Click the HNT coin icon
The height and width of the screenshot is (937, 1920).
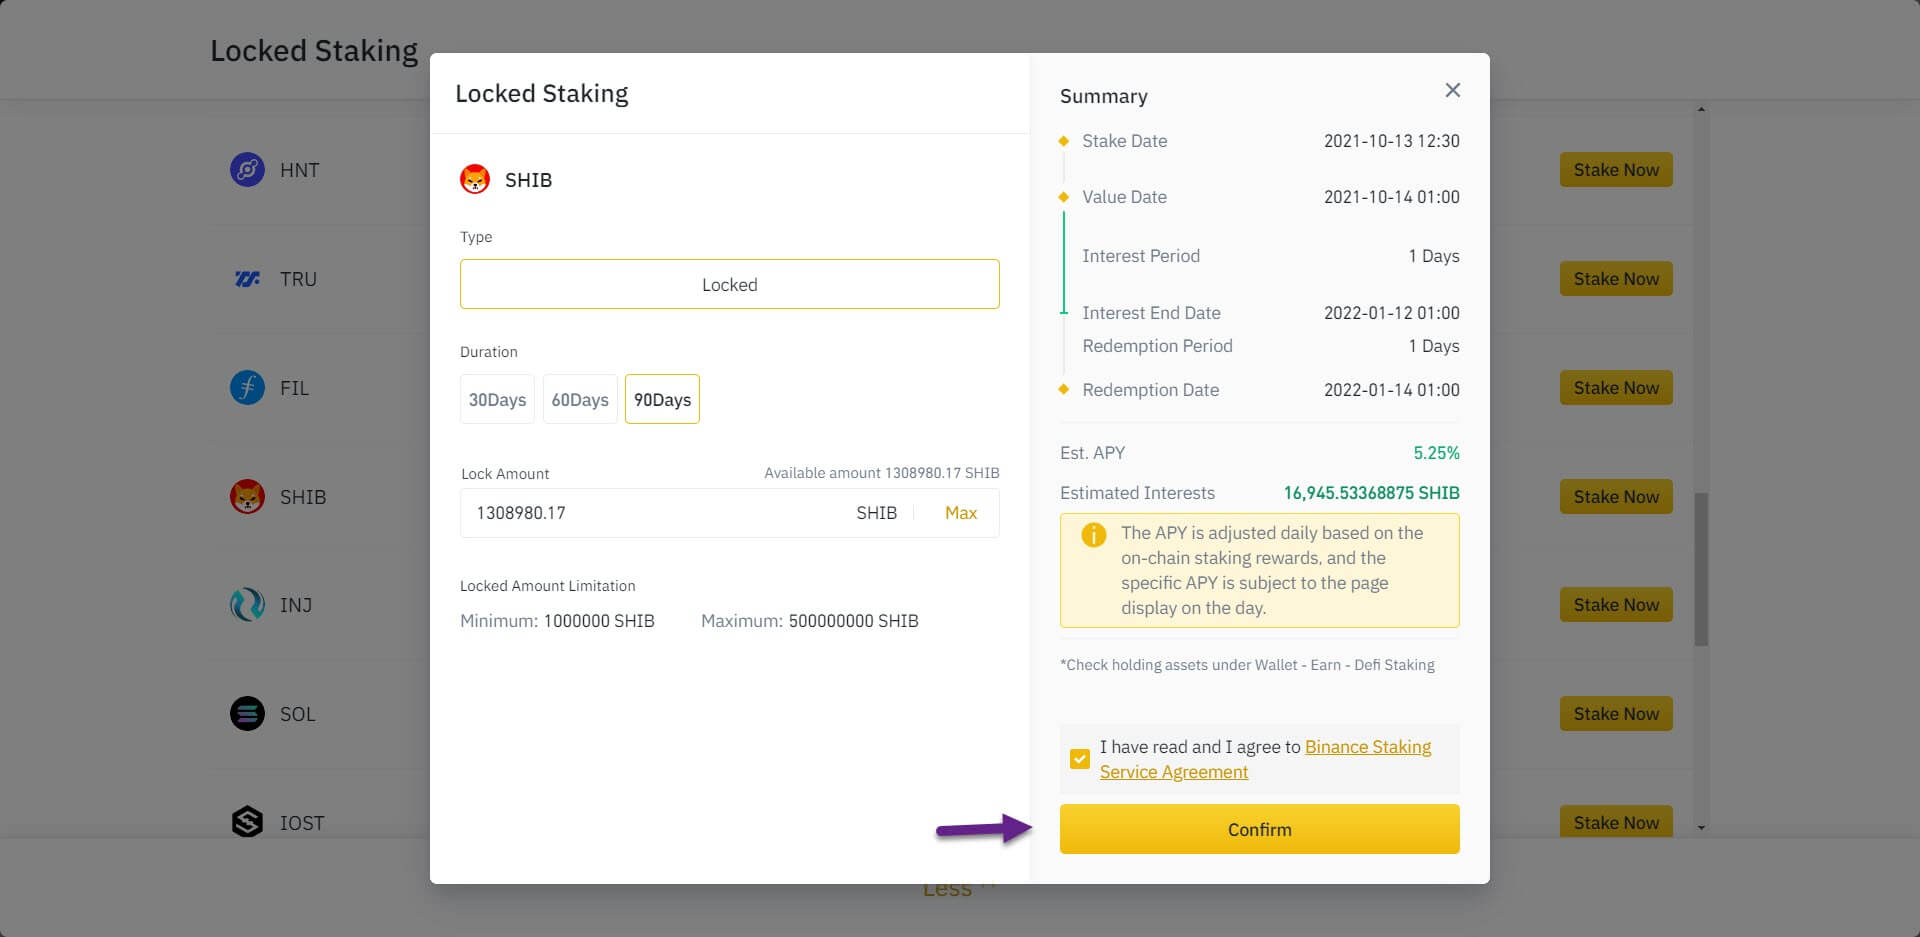pyautogui.click(x=247, y=170)
